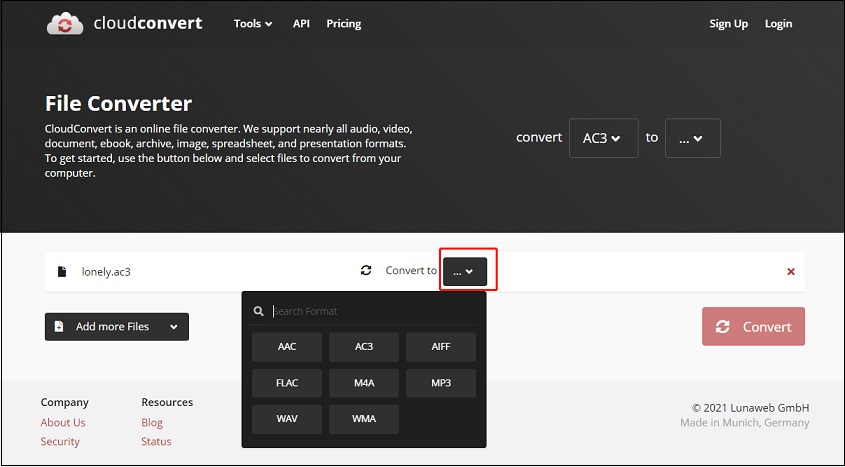The image size is (845, 467).
Task: Select AIFF format
Action: 441,347
